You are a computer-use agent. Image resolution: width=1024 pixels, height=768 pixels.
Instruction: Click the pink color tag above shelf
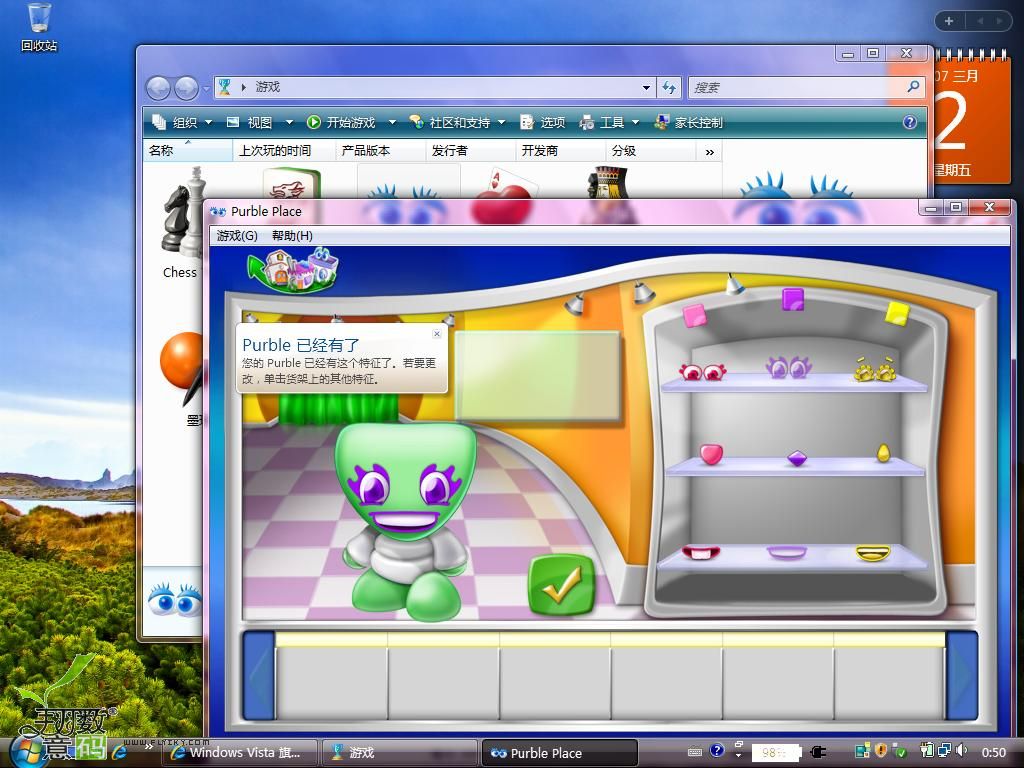point(694,315)
